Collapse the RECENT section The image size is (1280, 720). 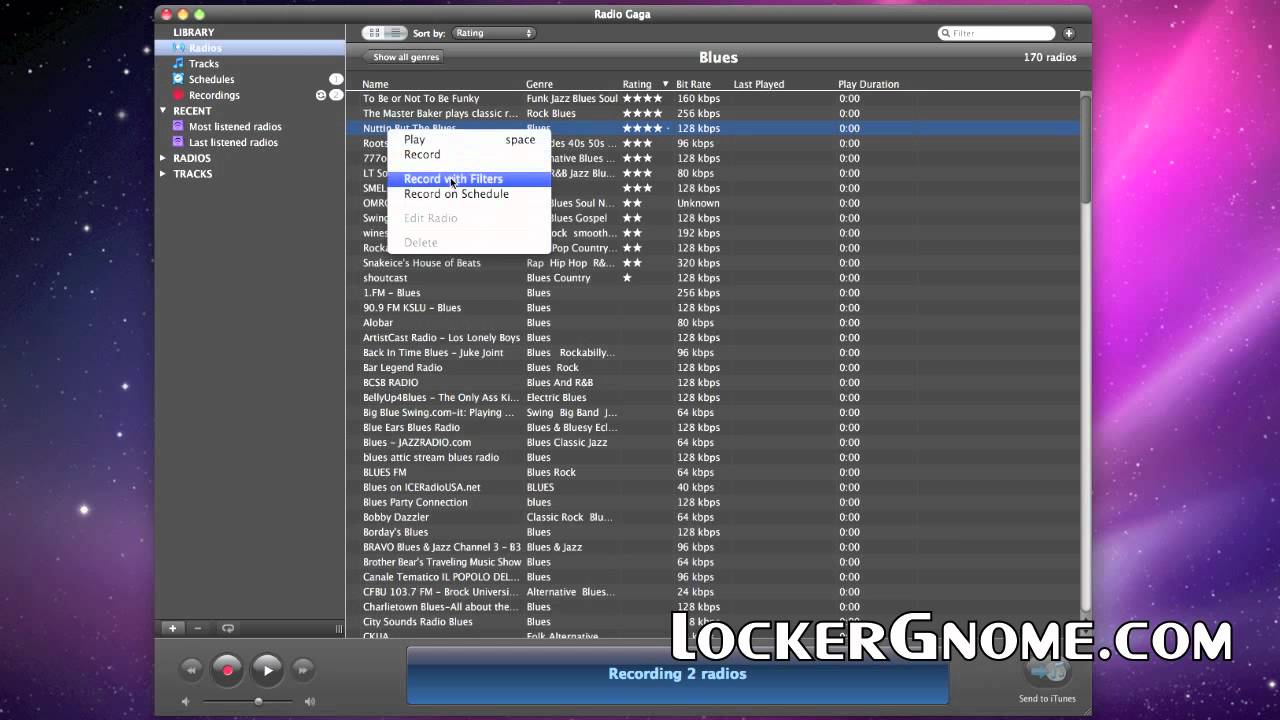(163, 111)
